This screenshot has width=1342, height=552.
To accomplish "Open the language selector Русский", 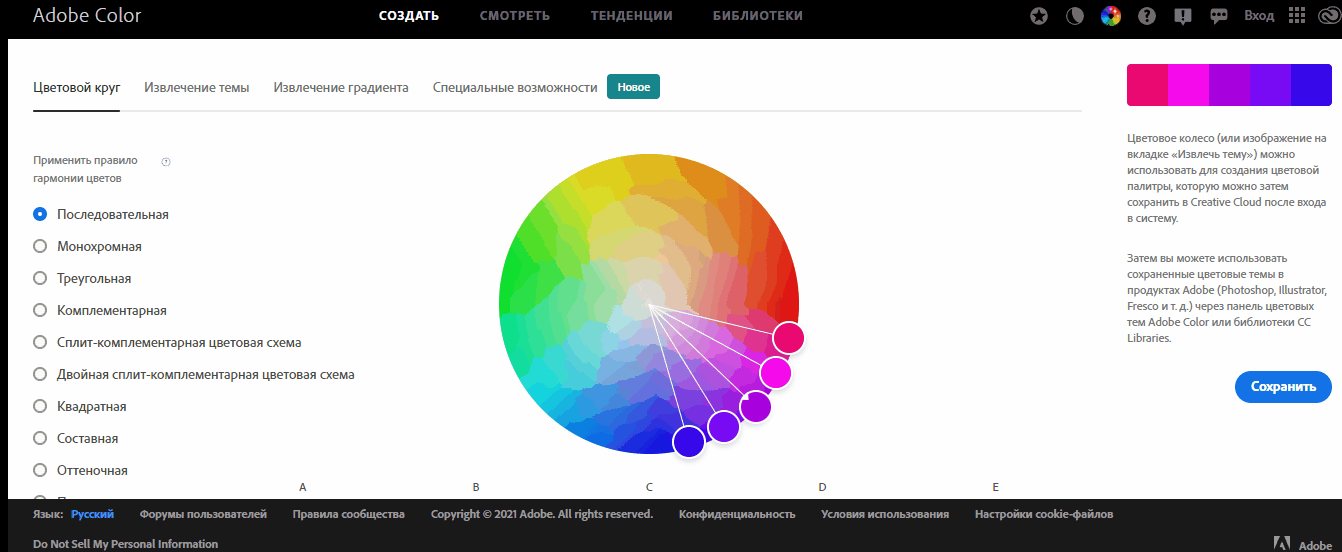I will click(92, 514).
